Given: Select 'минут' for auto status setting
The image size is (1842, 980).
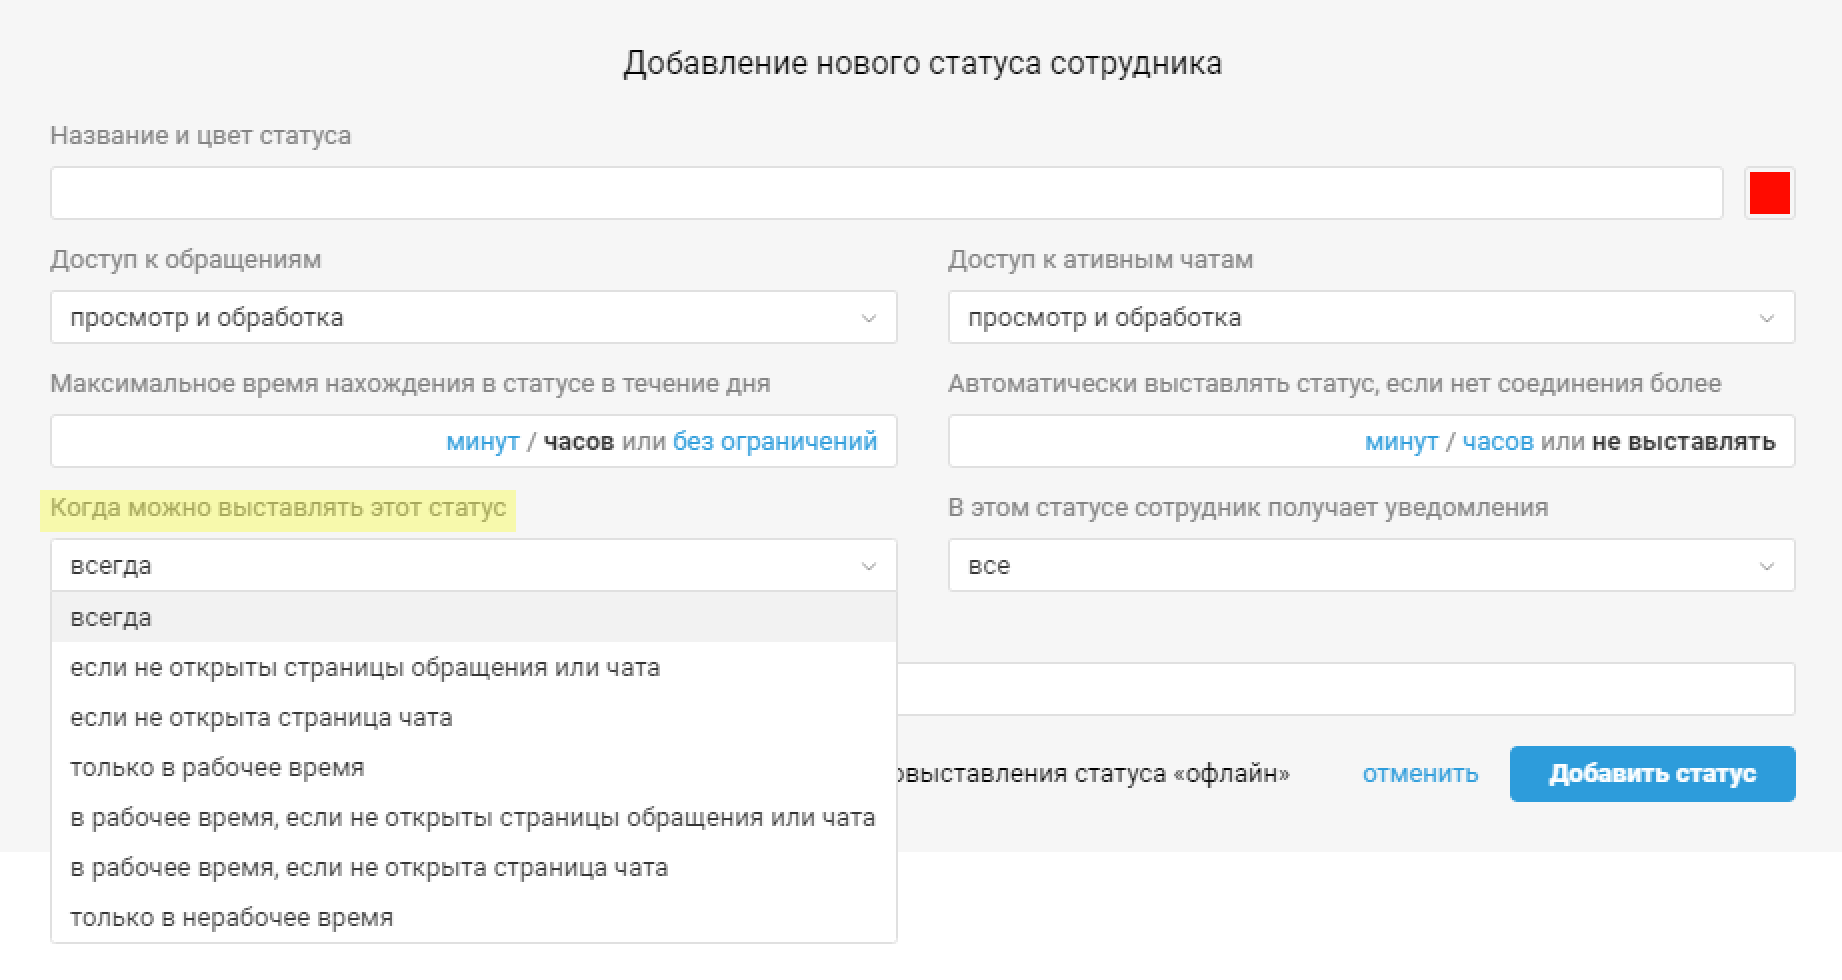Looking at the screenshot, I should pos(1401,441).
